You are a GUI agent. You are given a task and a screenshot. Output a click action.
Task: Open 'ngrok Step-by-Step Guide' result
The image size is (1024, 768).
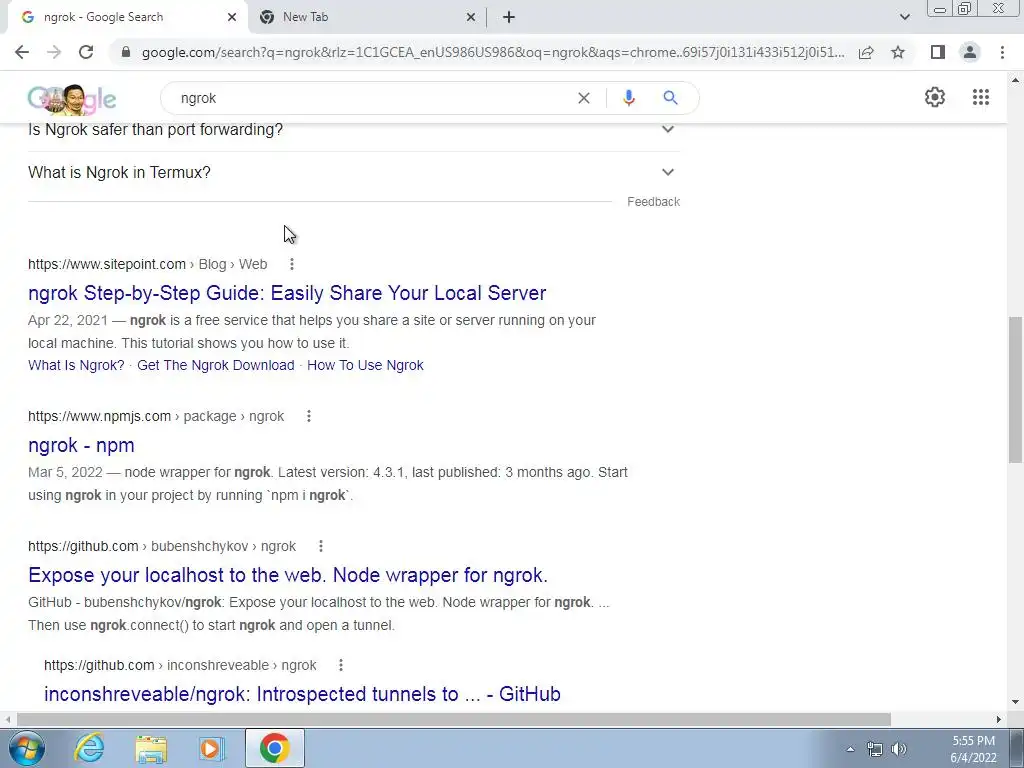(287, 293)
